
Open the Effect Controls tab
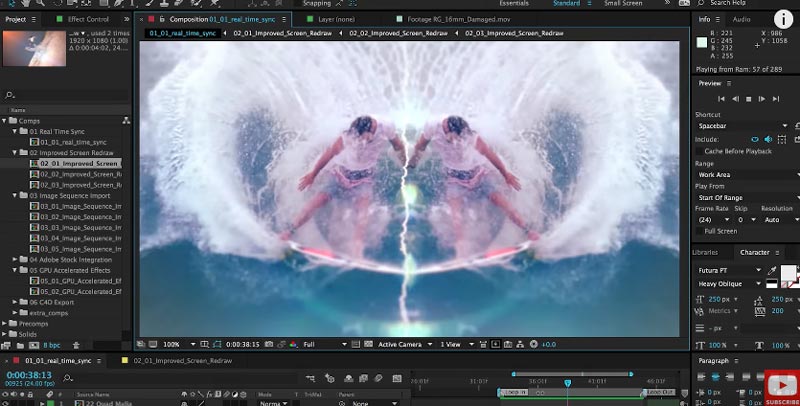coord(88,19)
